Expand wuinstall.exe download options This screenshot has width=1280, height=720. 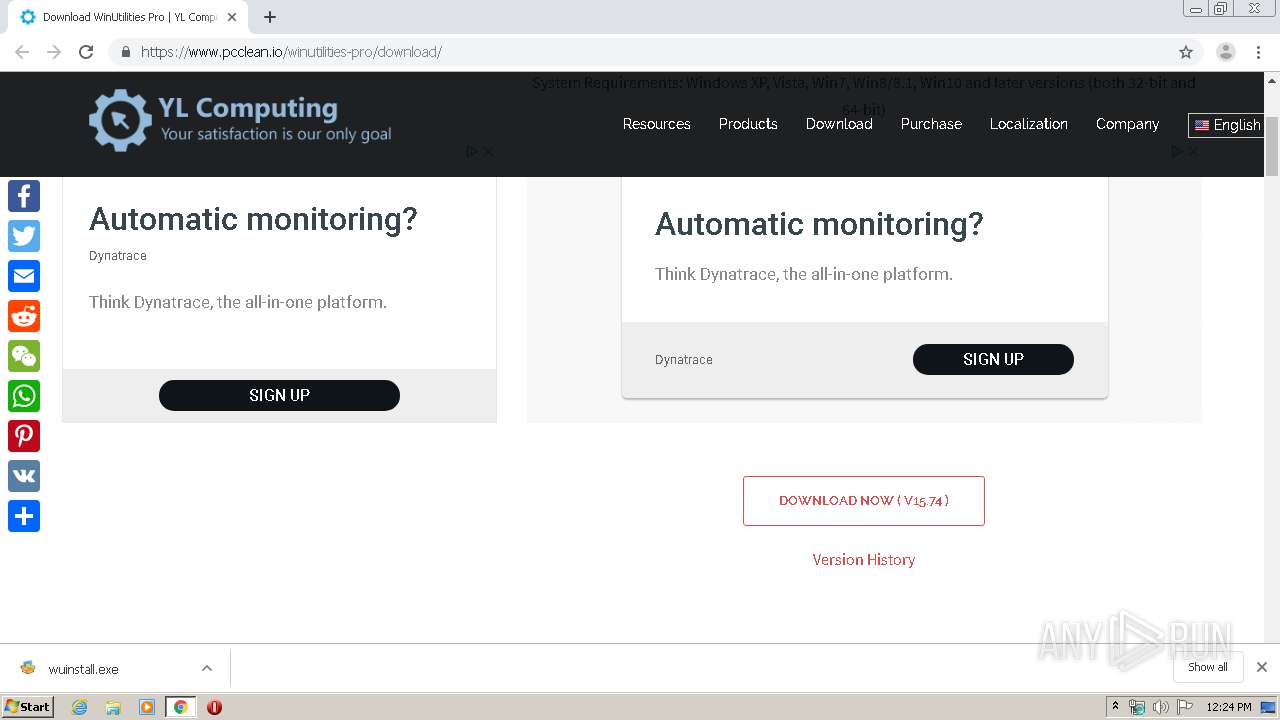[x=207, y=668]
